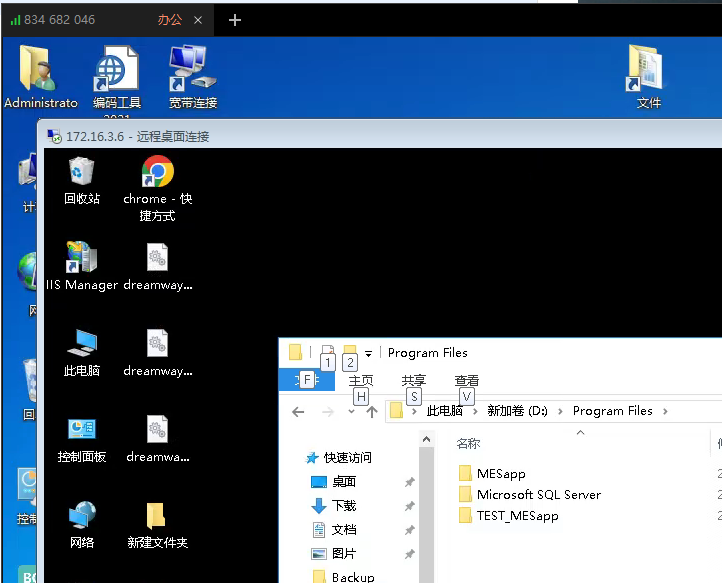722x583 pixels.
Task: Open the 控制面板 desktop icon
Action: (x=82, y=431)
